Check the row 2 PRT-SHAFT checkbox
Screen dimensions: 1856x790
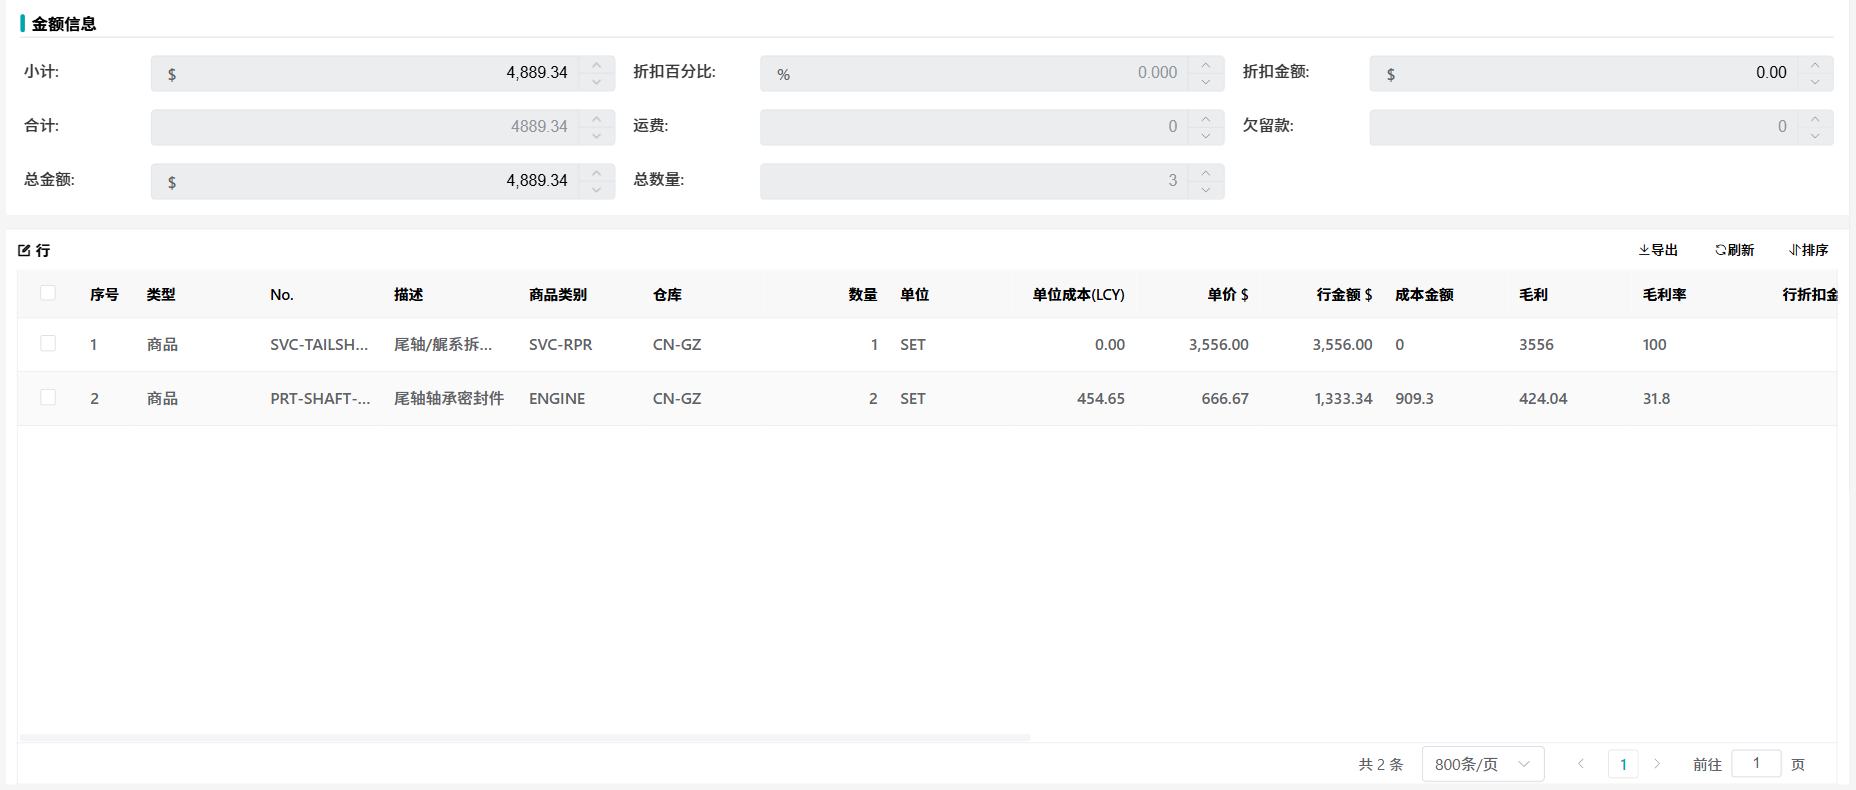coord(48,398)
